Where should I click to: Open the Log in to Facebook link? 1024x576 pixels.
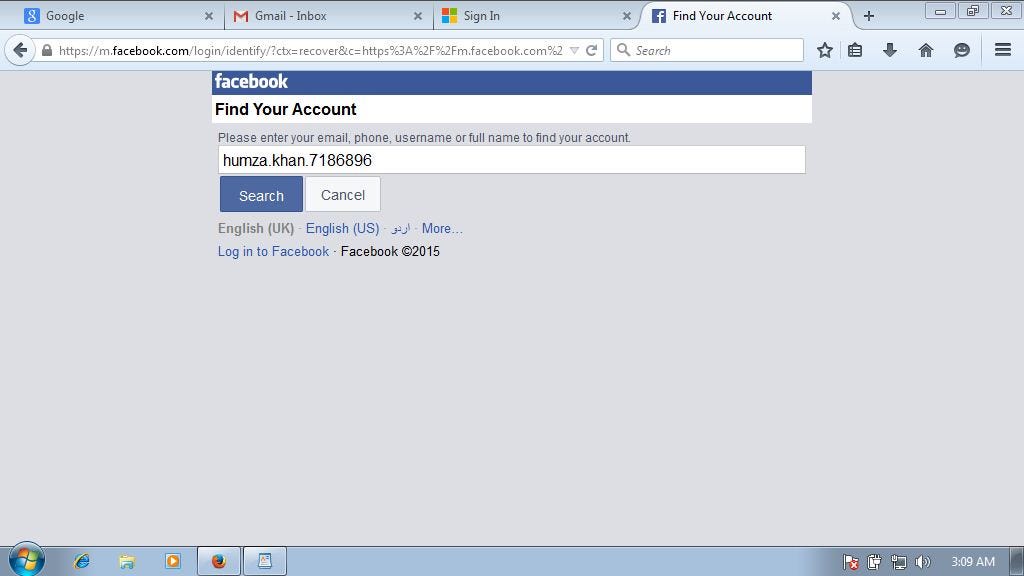click(x=274, y=251)
